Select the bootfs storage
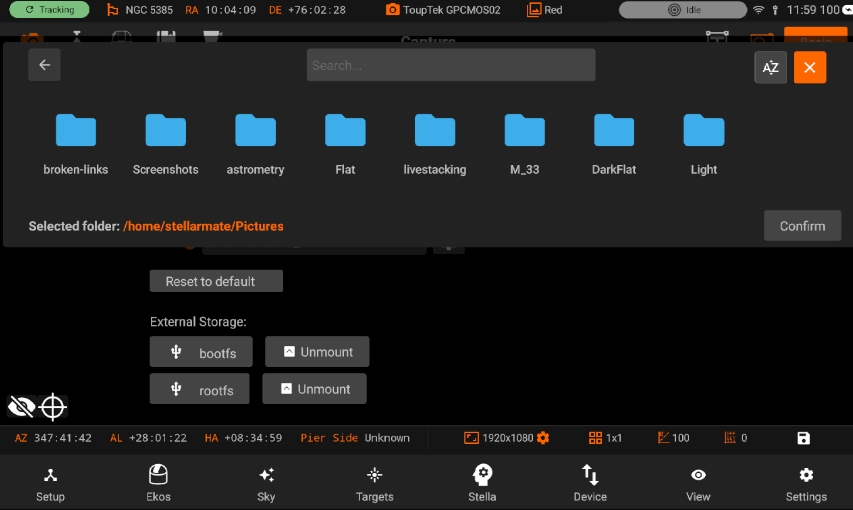The width and height of the screenshot is (853, 510). (x=201, y=352)
